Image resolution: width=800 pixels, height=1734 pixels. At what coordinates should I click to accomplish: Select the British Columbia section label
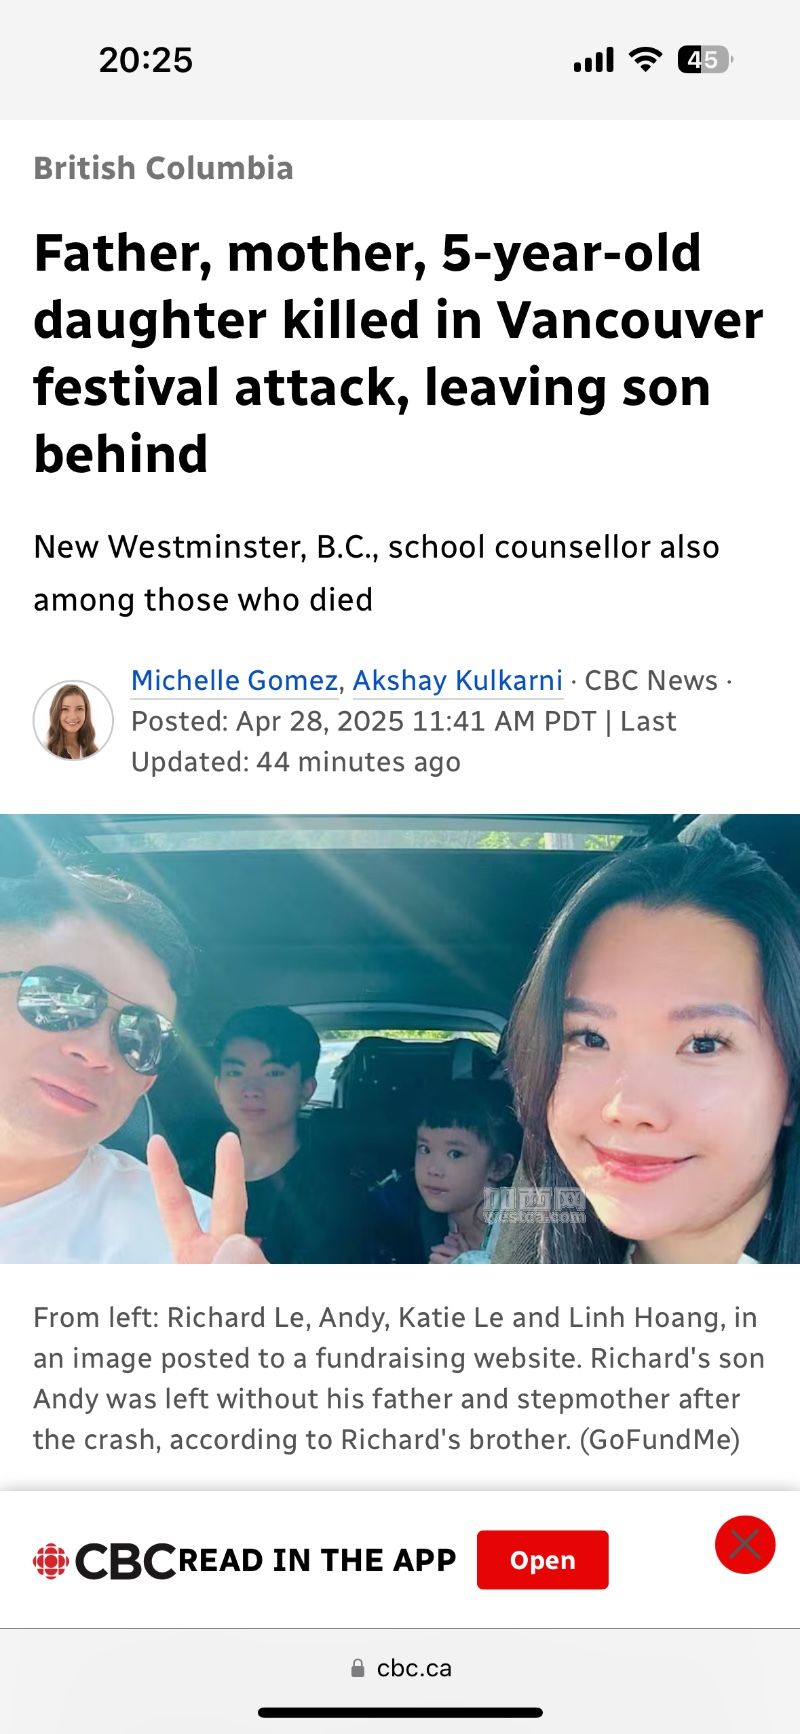164,168
